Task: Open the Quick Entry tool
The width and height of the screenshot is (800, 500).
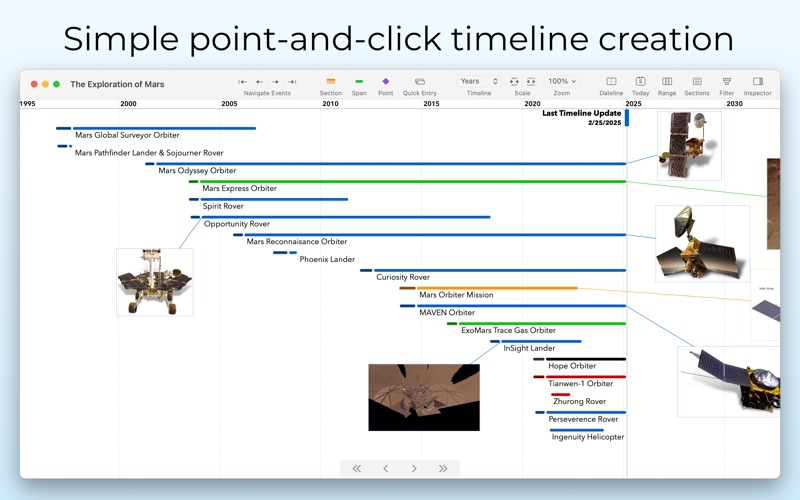Action: point(420,82)
